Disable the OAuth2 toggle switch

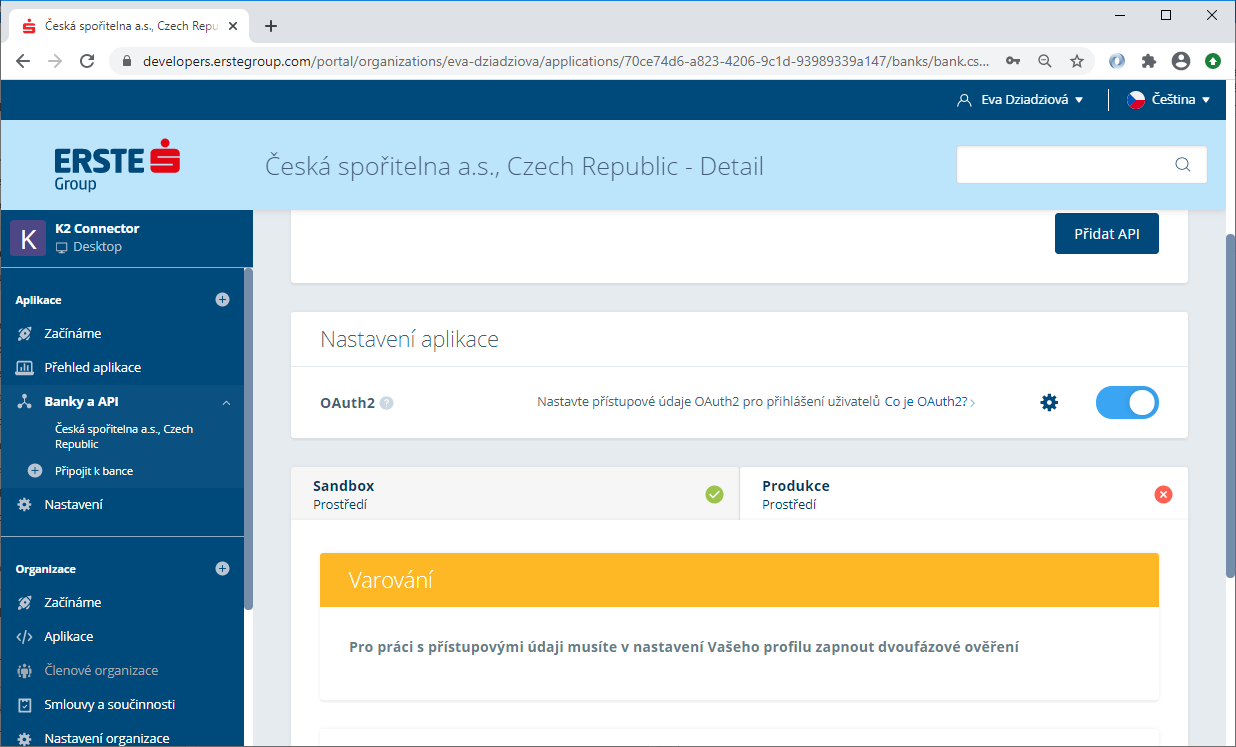coord(1127,403)
